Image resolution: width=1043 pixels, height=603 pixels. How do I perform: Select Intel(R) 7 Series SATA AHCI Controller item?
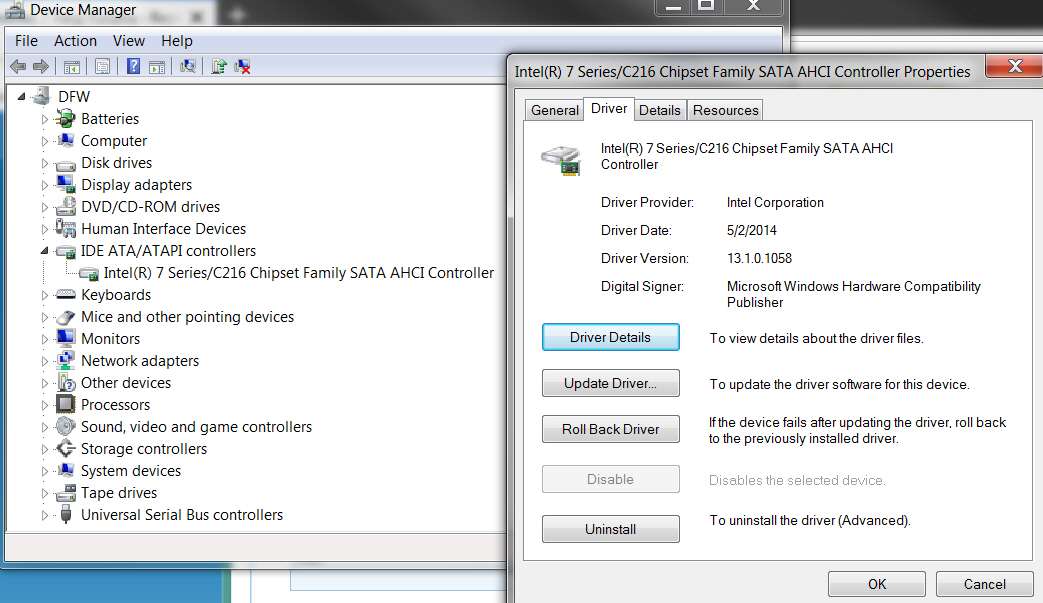299,273
